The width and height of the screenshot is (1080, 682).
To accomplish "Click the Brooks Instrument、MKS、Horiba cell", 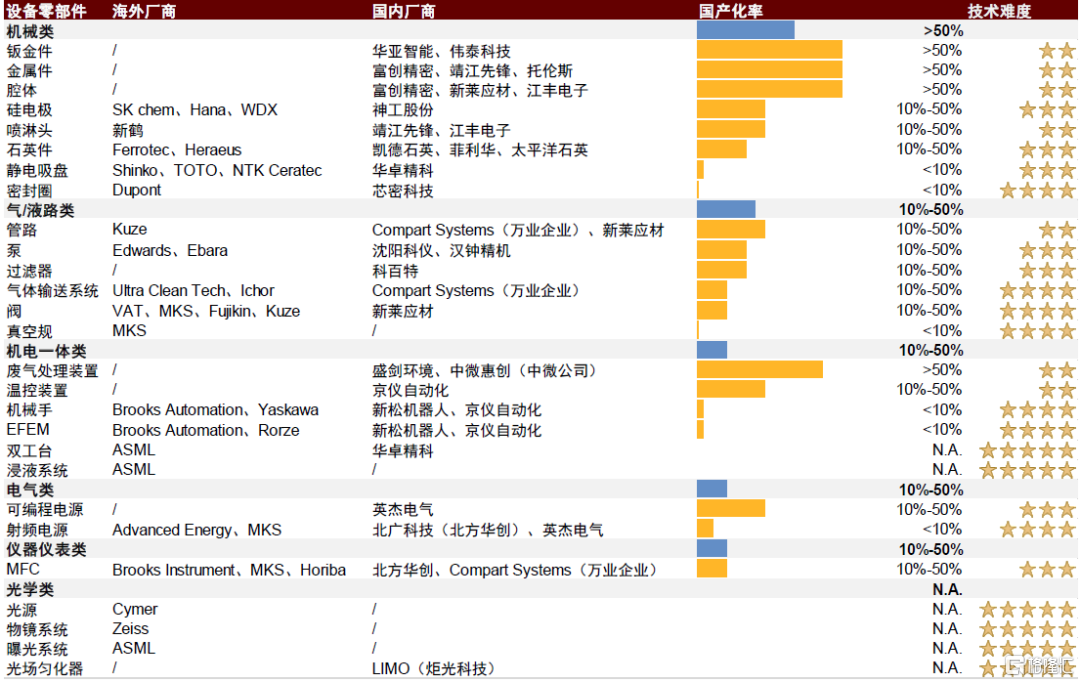I will [229, 570].
